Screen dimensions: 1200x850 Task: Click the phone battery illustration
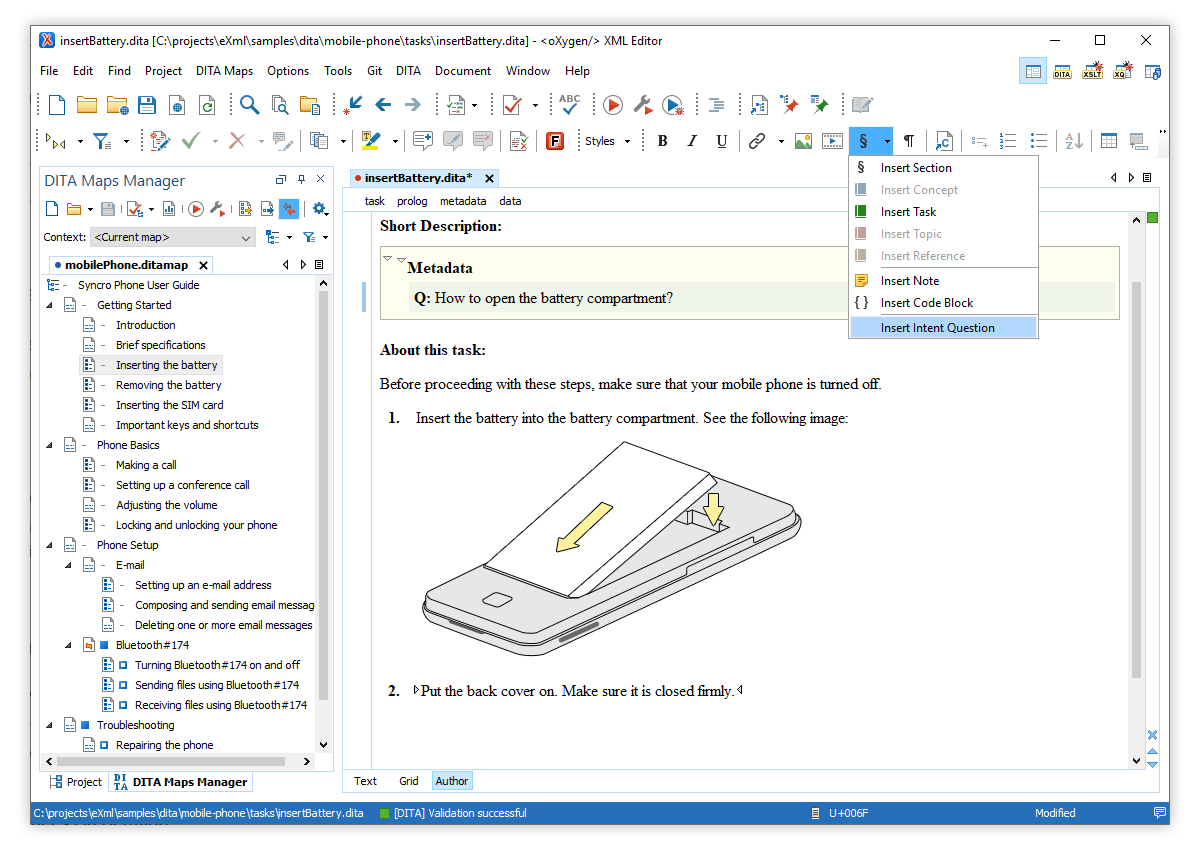[611, 547]
